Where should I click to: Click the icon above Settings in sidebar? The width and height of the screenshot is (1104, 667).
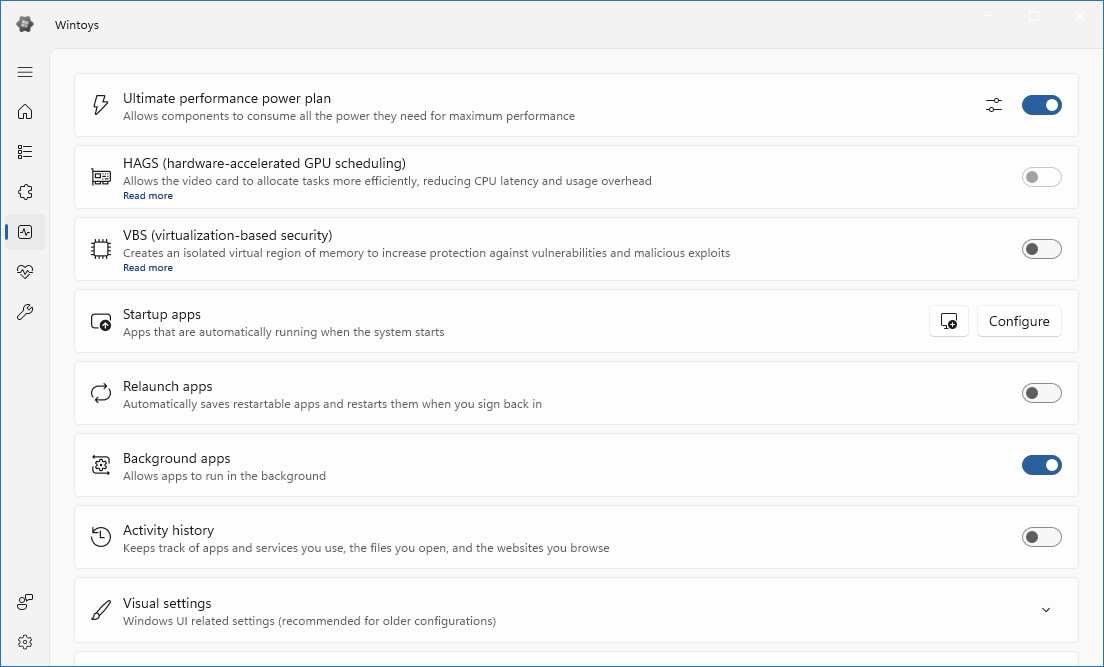pyautogui.click(x=25, y=601)
